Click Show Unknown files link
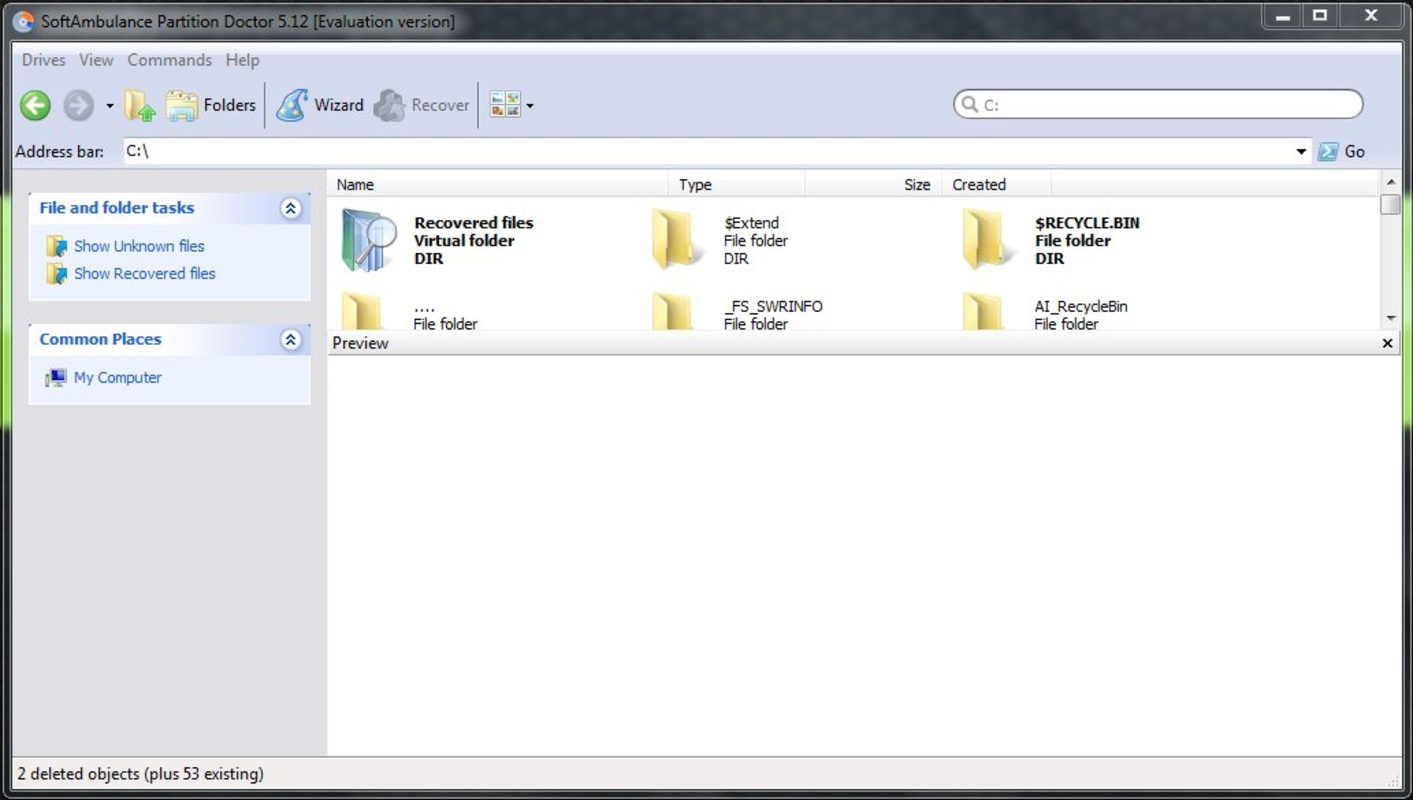Image resolution: width=1413 pixels, height=800 pixels. pyautogui.click(x=139, y=246)
